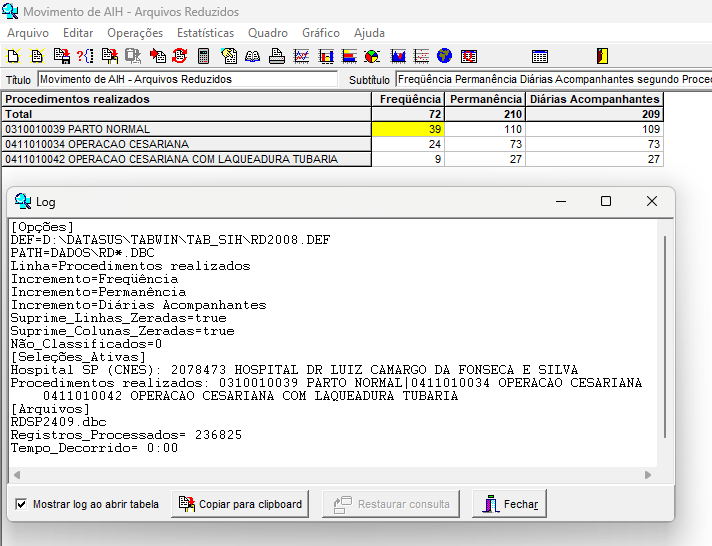Screen dimensions: 712x546
Task: Open the Gráfico menu
Action: [x=321, y=33]
